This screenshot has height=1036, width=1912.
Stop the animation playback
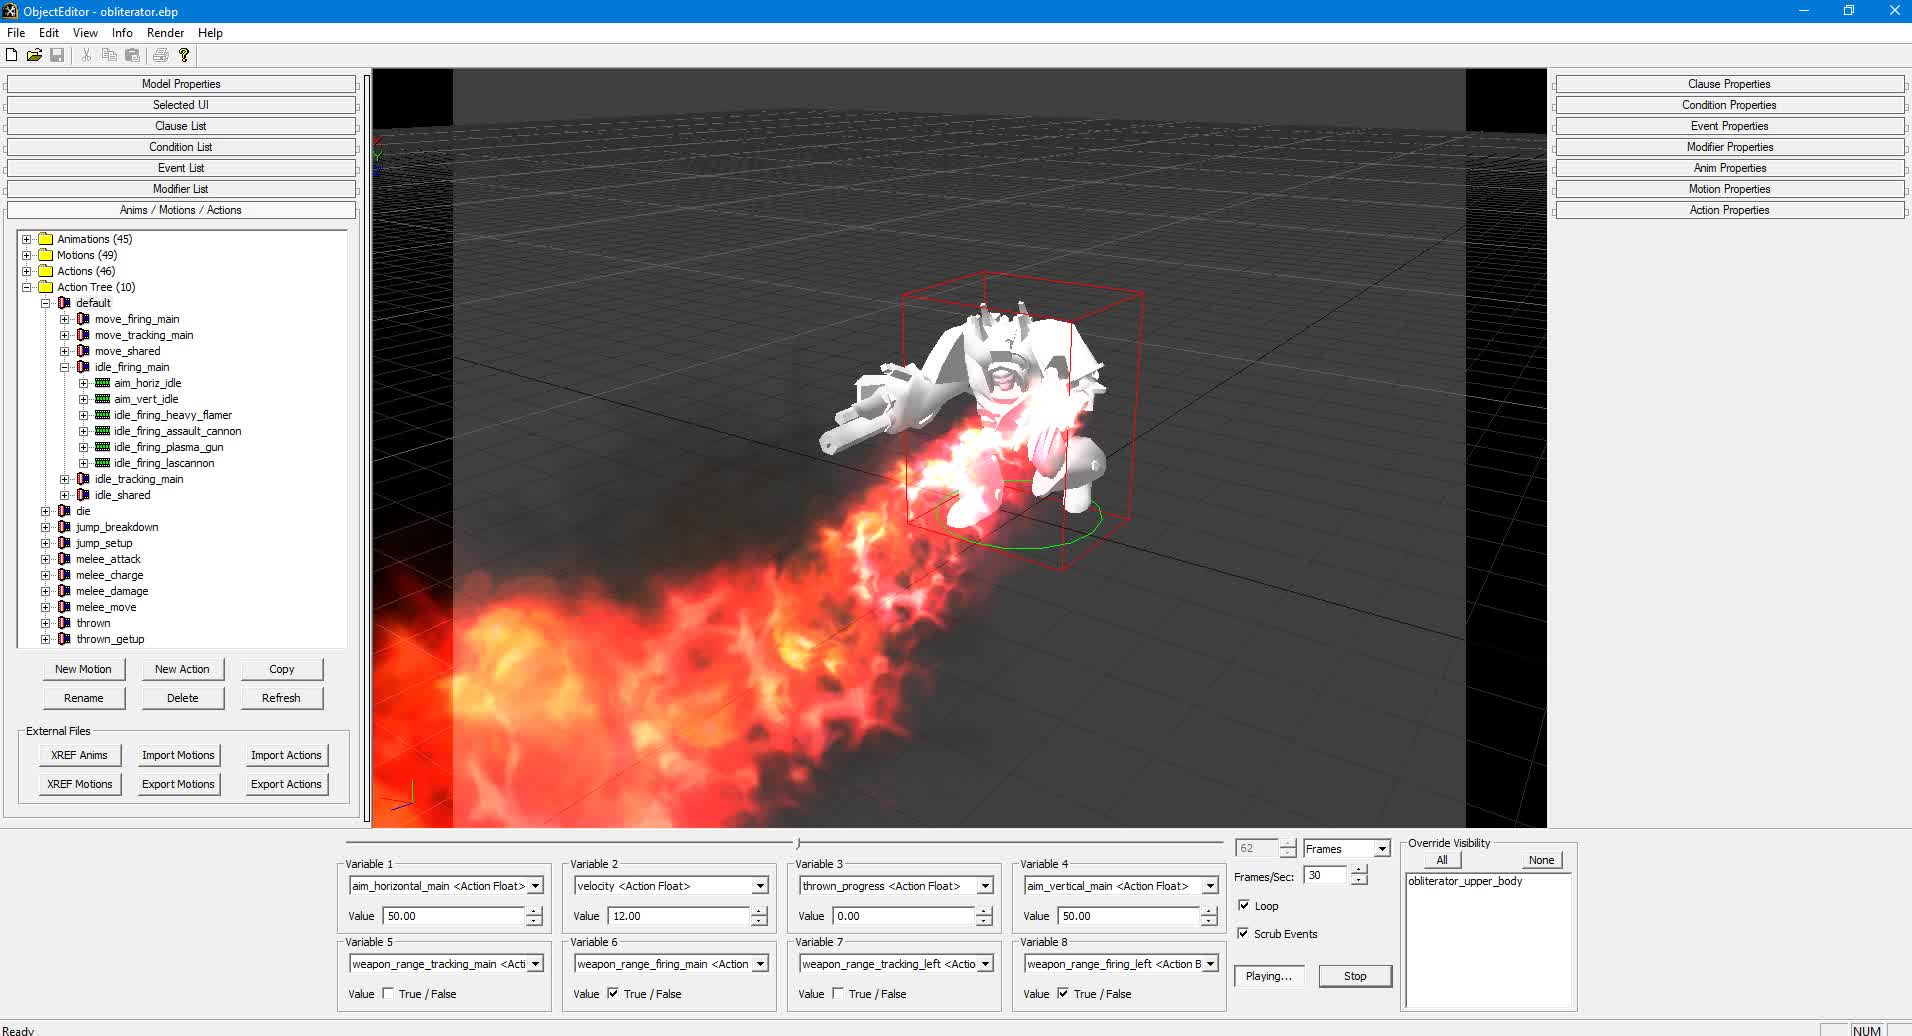1355,976
